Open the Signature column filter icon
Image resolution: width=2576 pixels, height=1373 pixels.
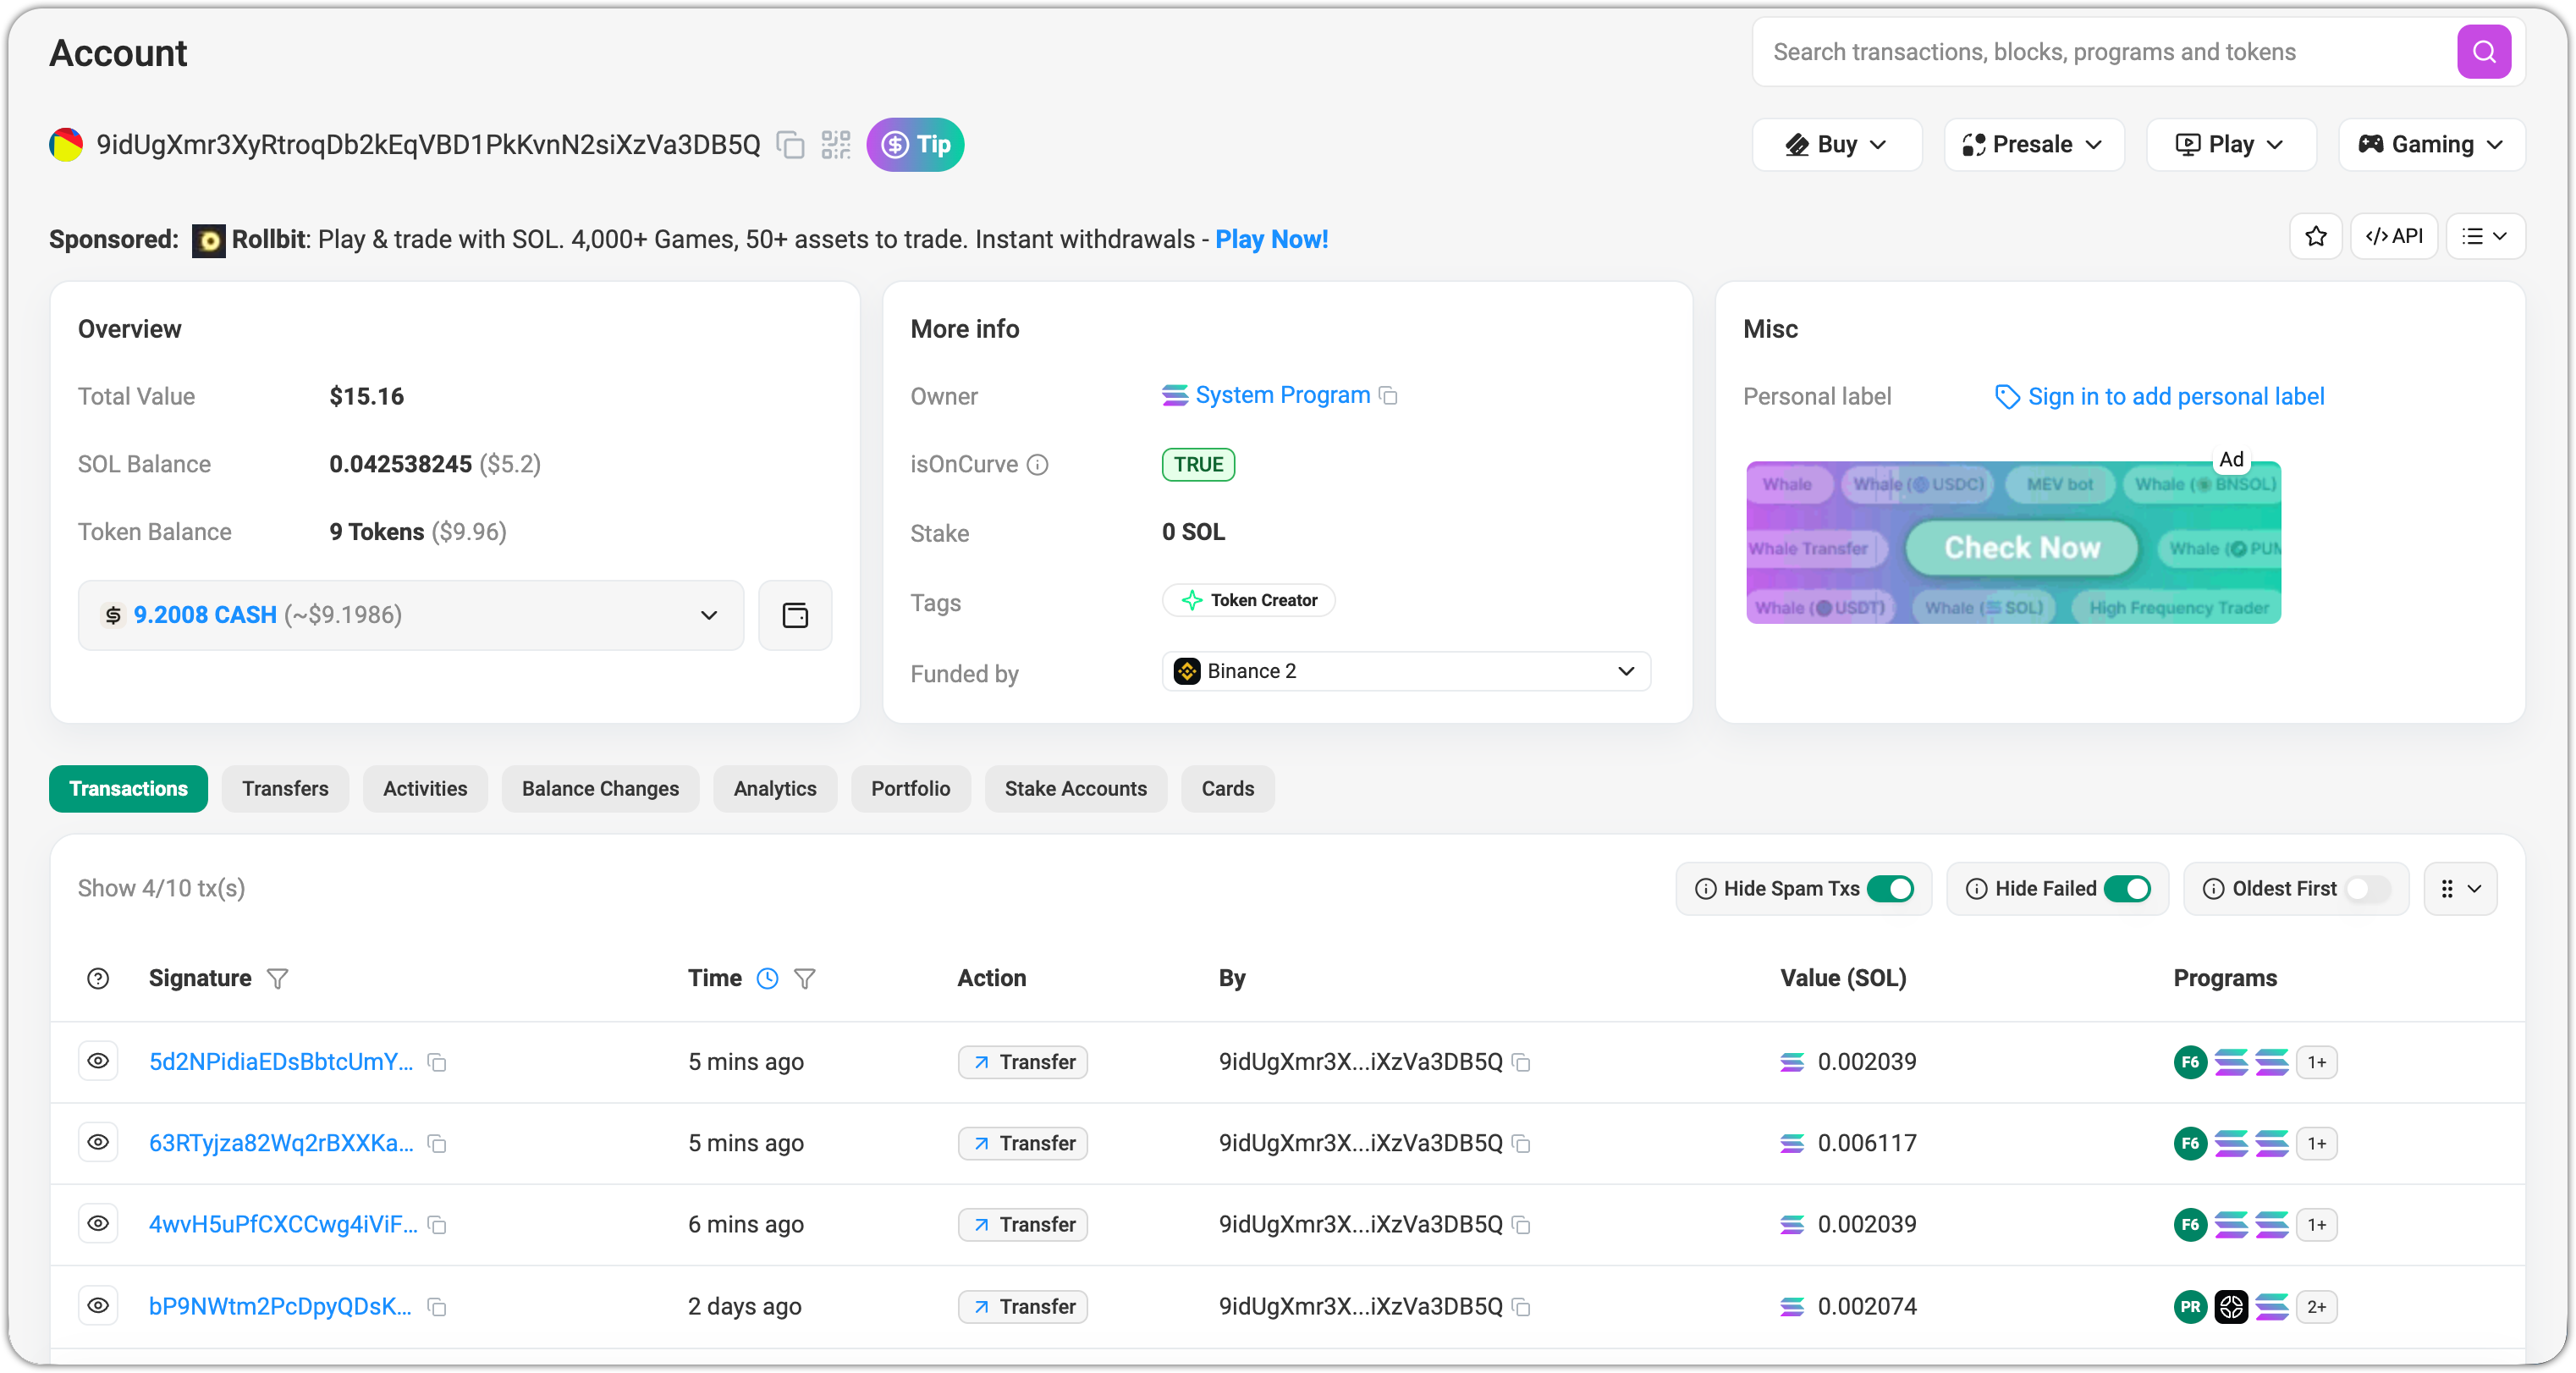click(278, 978)
